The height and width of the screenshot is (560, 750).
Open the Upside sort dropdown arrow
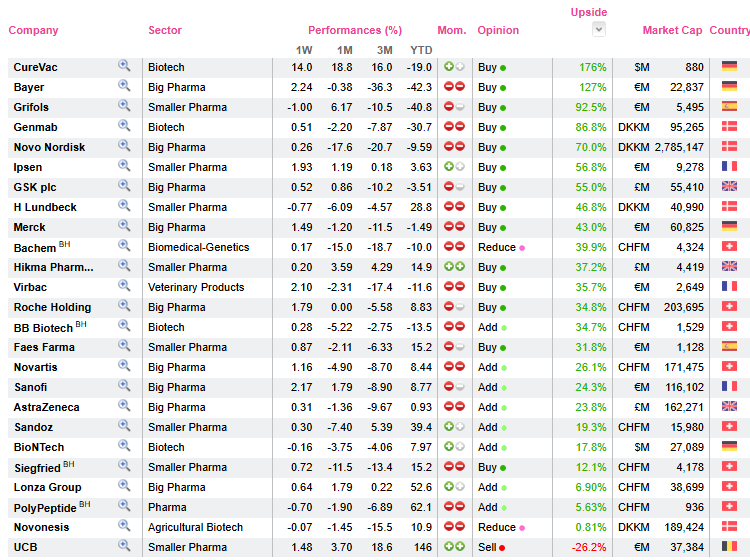(599, 30)
